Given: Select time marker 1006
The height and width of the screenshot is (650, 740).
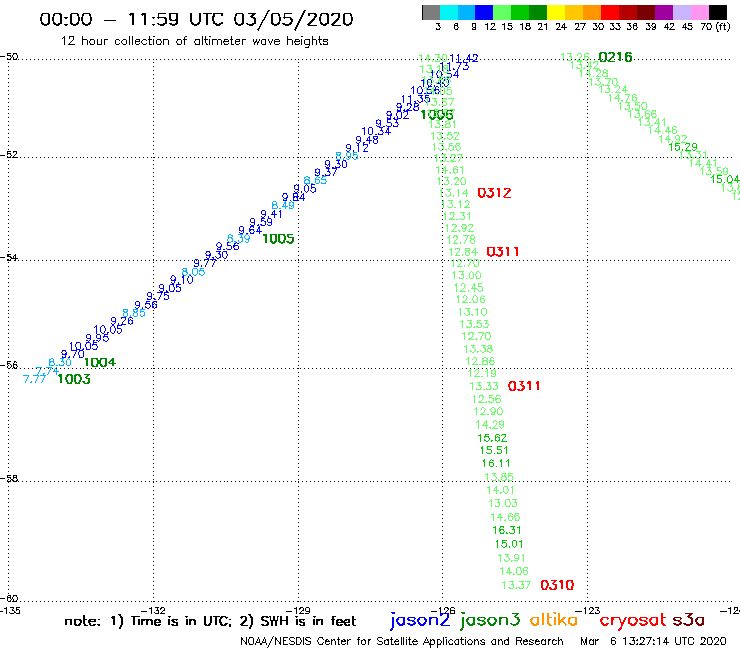Looking at the screenshot, I should (x=437, y=115).
